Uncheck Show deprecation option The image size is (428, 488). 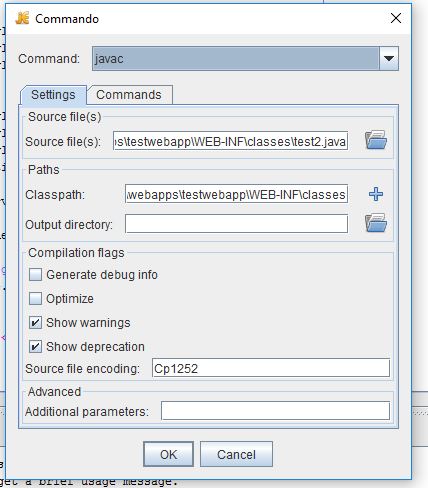click(35, 347)
